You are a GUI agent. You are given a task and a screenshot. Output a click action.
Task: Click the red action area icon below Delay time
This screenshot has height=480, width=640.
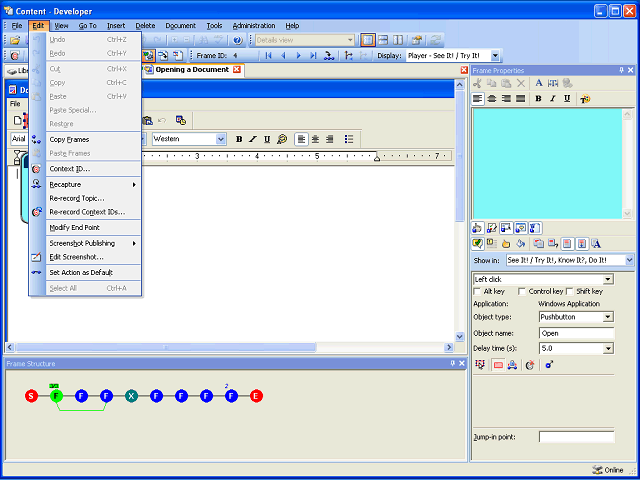coord(498,365)
